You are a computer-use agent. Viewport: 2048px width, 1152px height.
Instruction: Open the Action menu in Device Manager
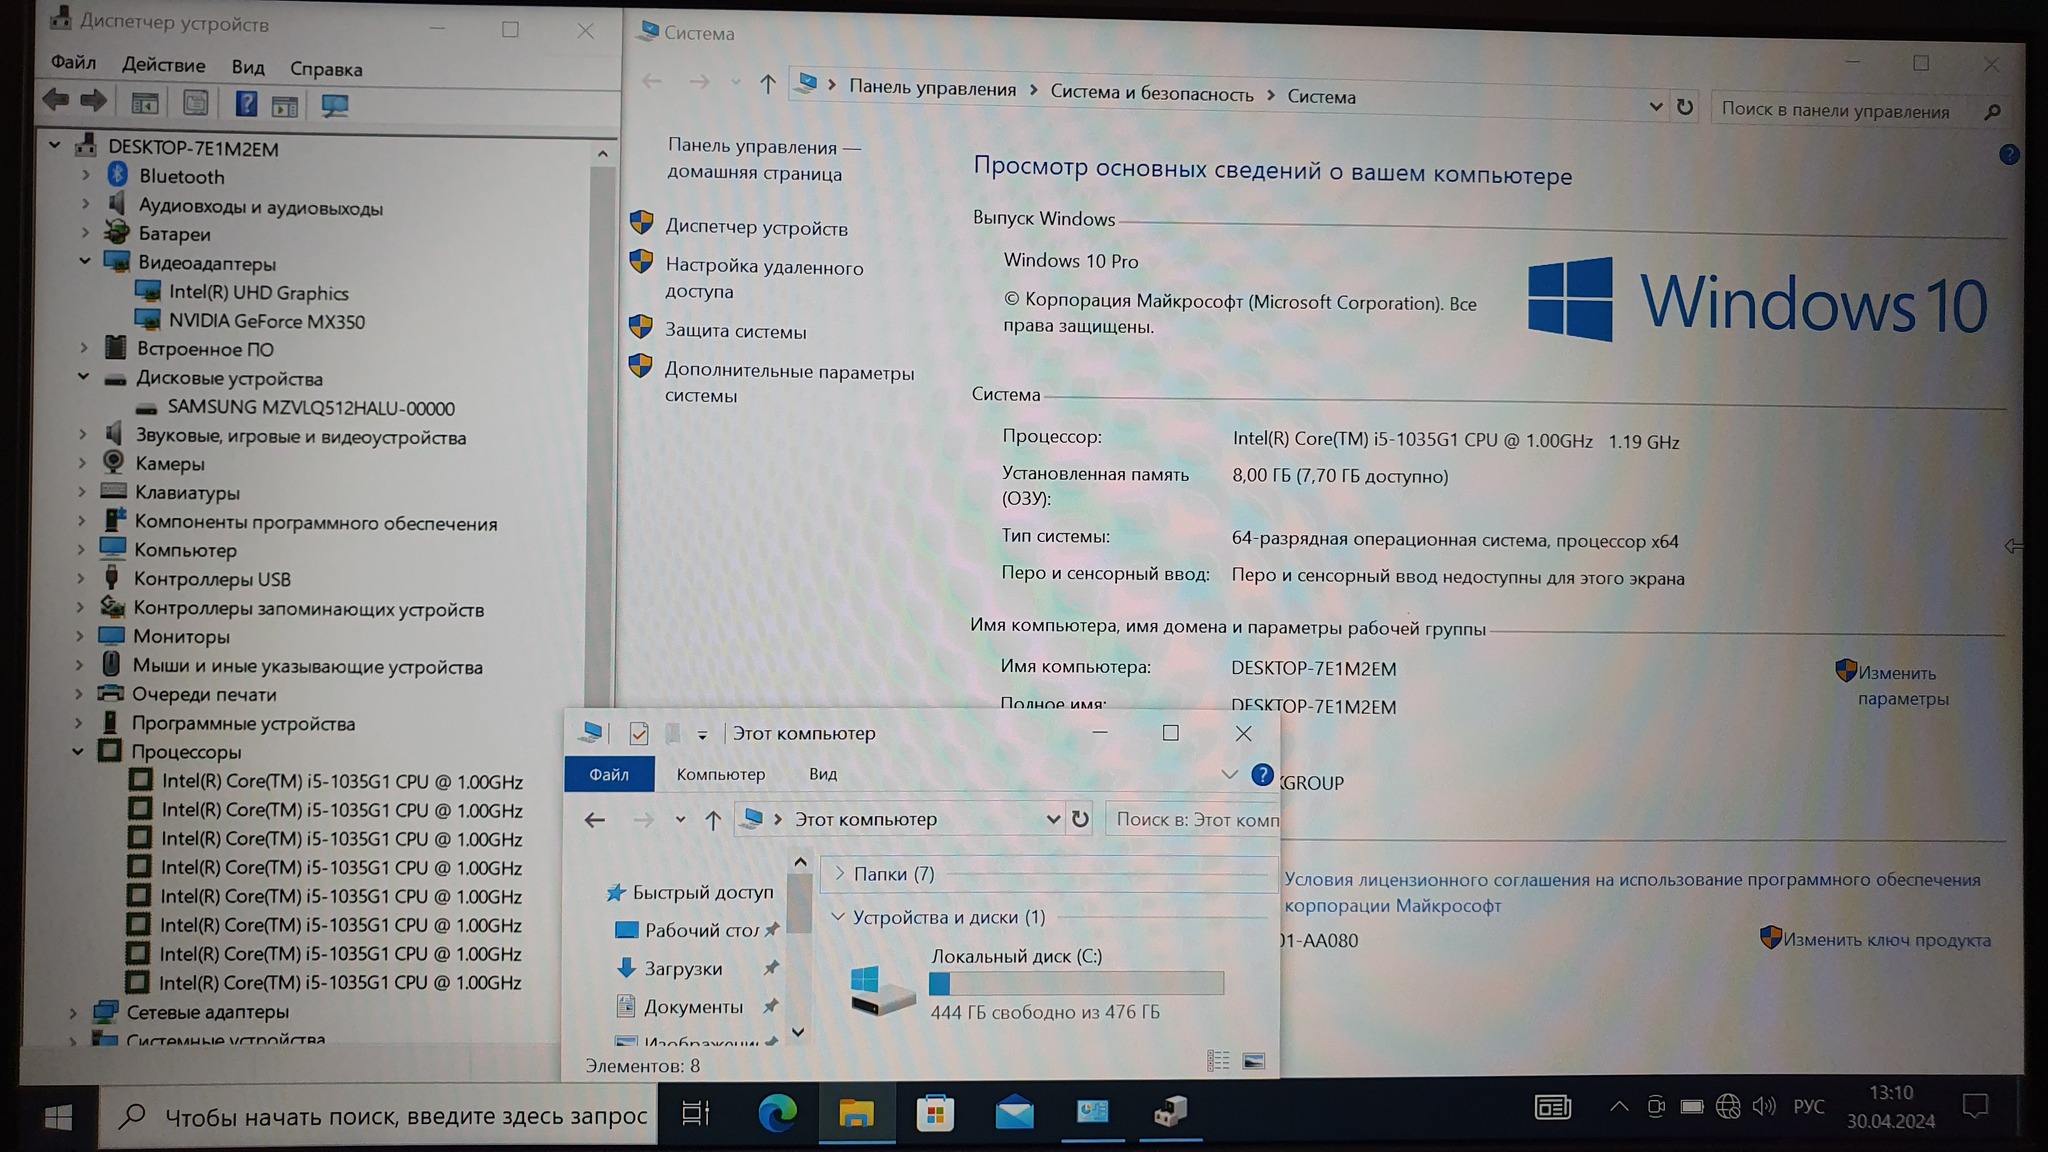[x=163, y=65]
